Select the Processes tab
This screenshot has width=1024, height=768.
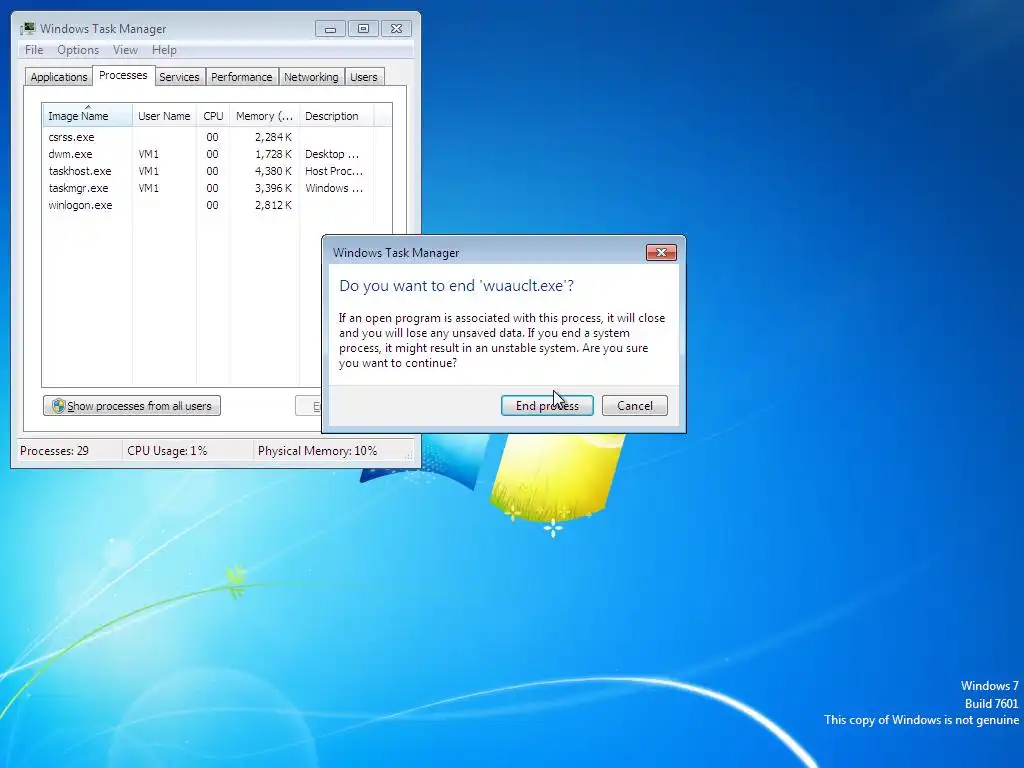123,75
